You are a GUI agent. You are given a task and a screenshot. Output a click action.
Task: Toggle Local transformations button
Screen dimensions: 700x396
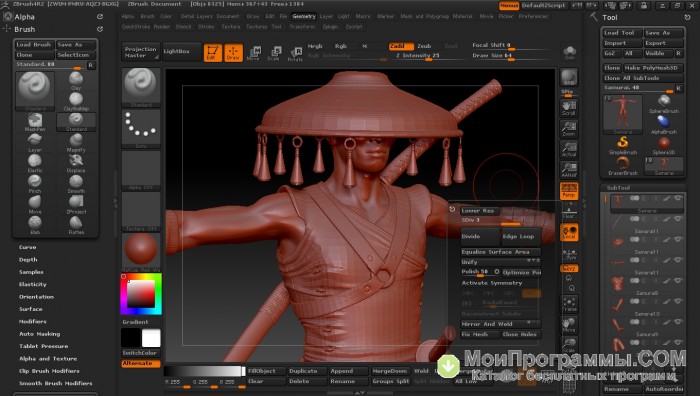[x=569, y=232]
